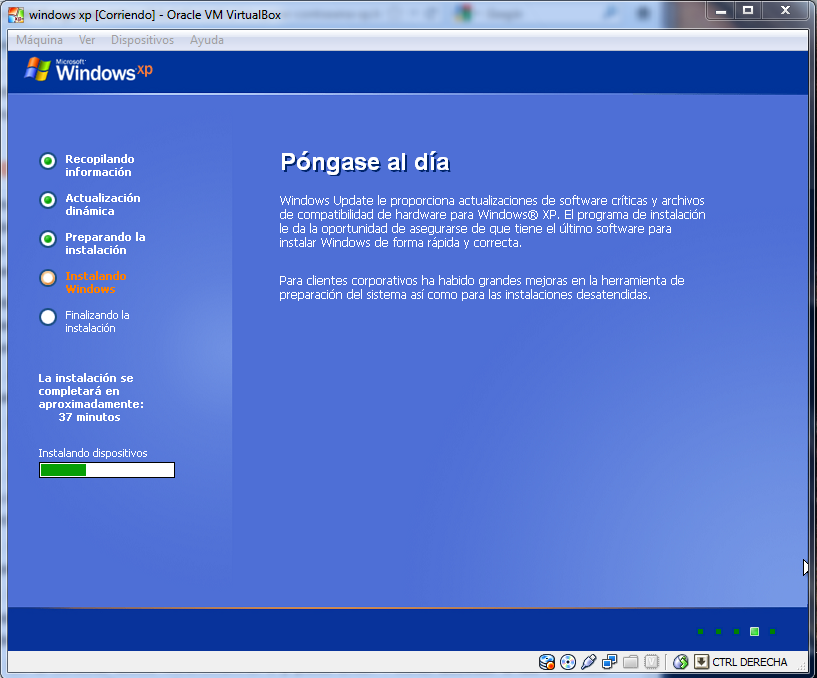Click the 'Preparando la instalación' step label
Image resolution: width=817 pixels, height=678 pixels.
tap(105, 243)
